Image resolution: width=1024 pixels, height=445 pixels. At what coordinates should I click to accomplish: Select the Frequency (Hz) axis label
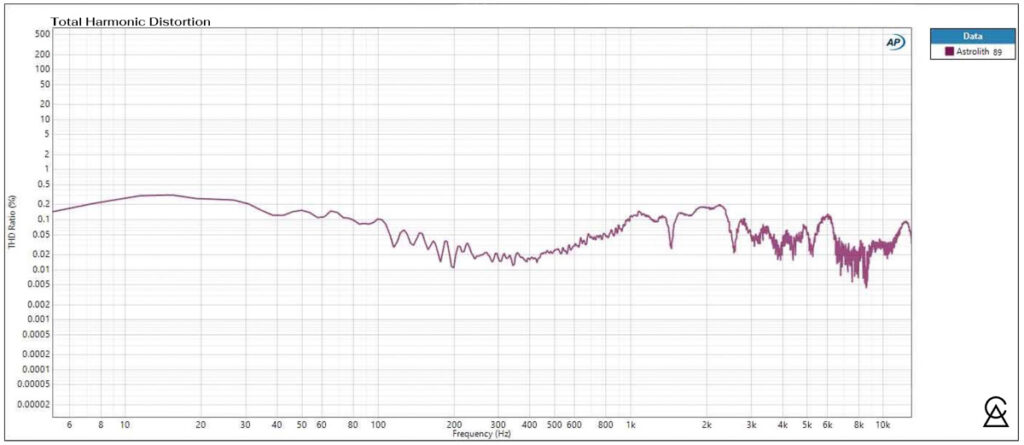point(481,434)
